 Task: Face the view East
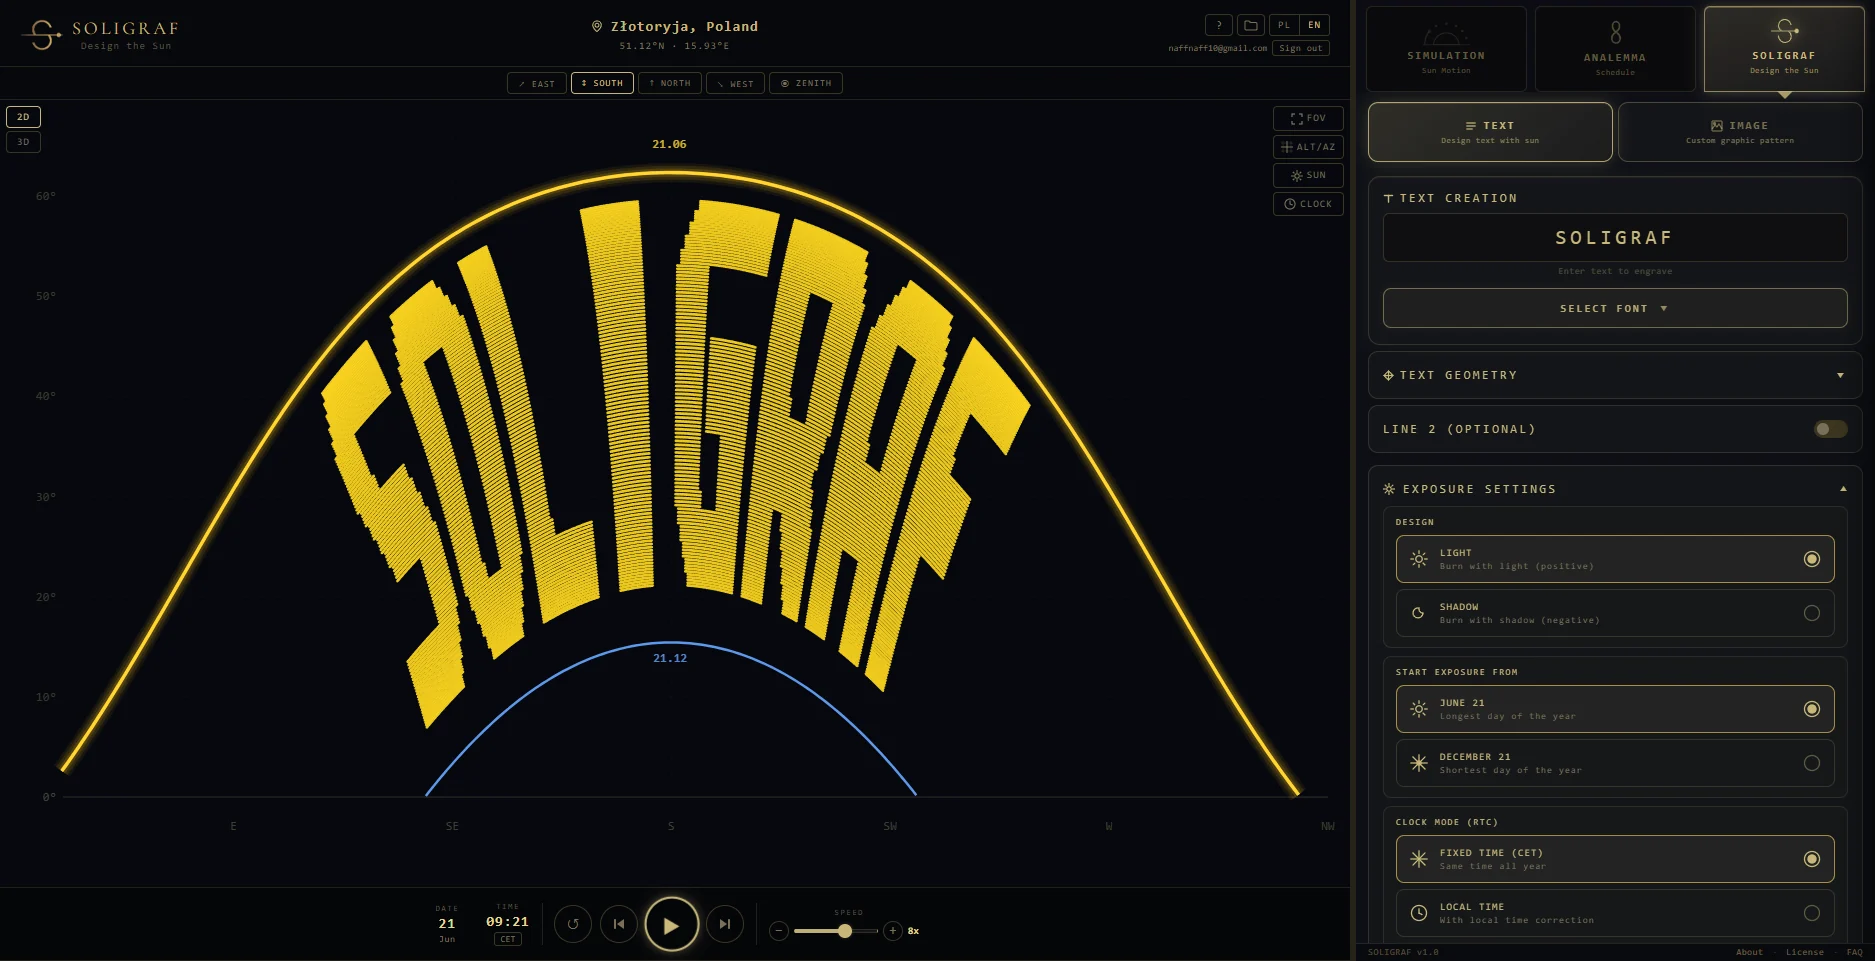tap(537, 83)
